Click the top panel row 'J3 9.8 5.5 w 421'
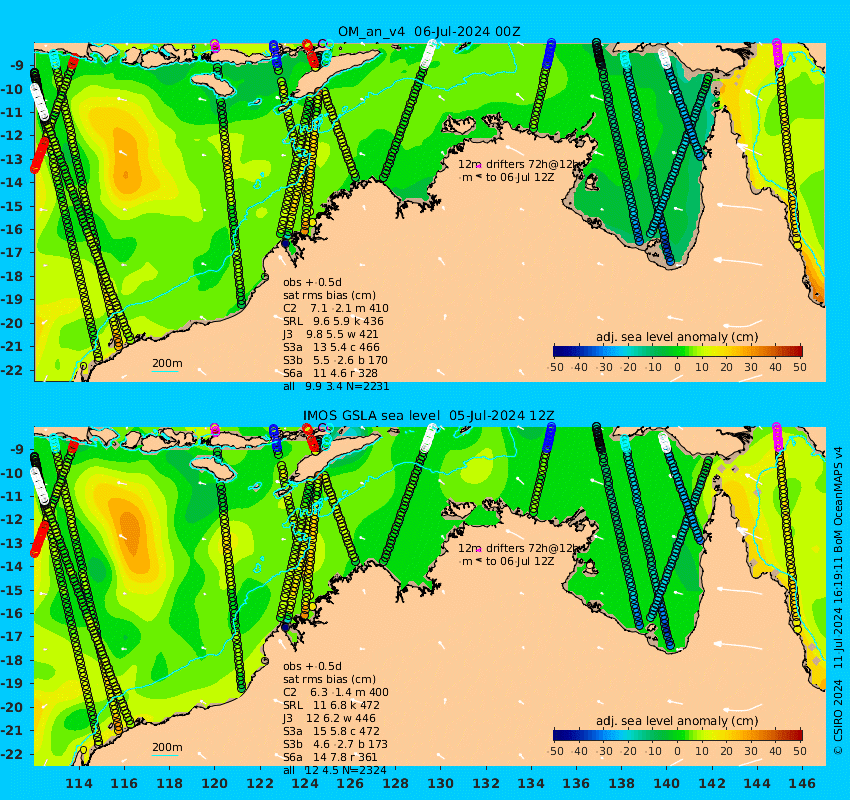This screenshot has width=850, height=800. point(330,334)
